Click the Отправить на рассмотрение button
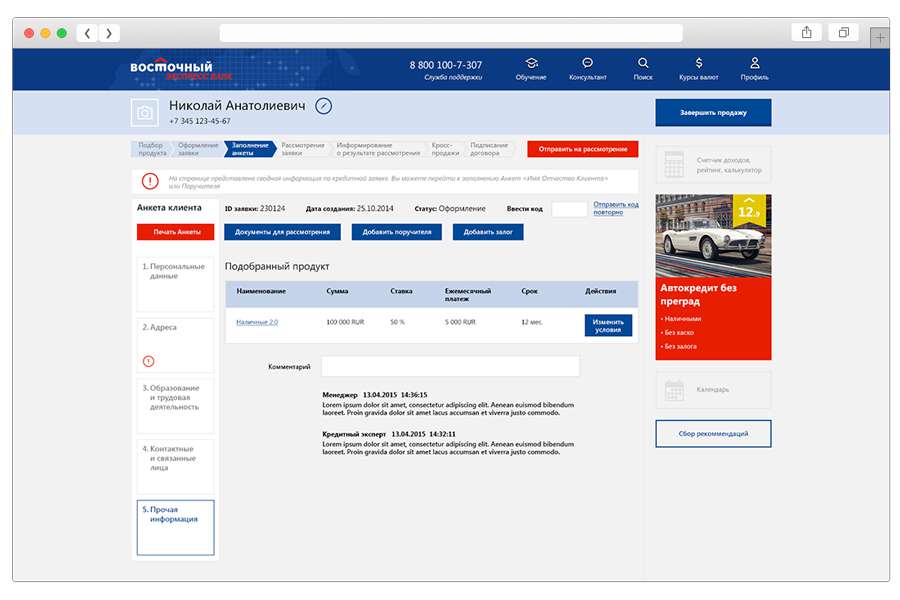This screenshot has width=900, height=600. pos(582,149)
